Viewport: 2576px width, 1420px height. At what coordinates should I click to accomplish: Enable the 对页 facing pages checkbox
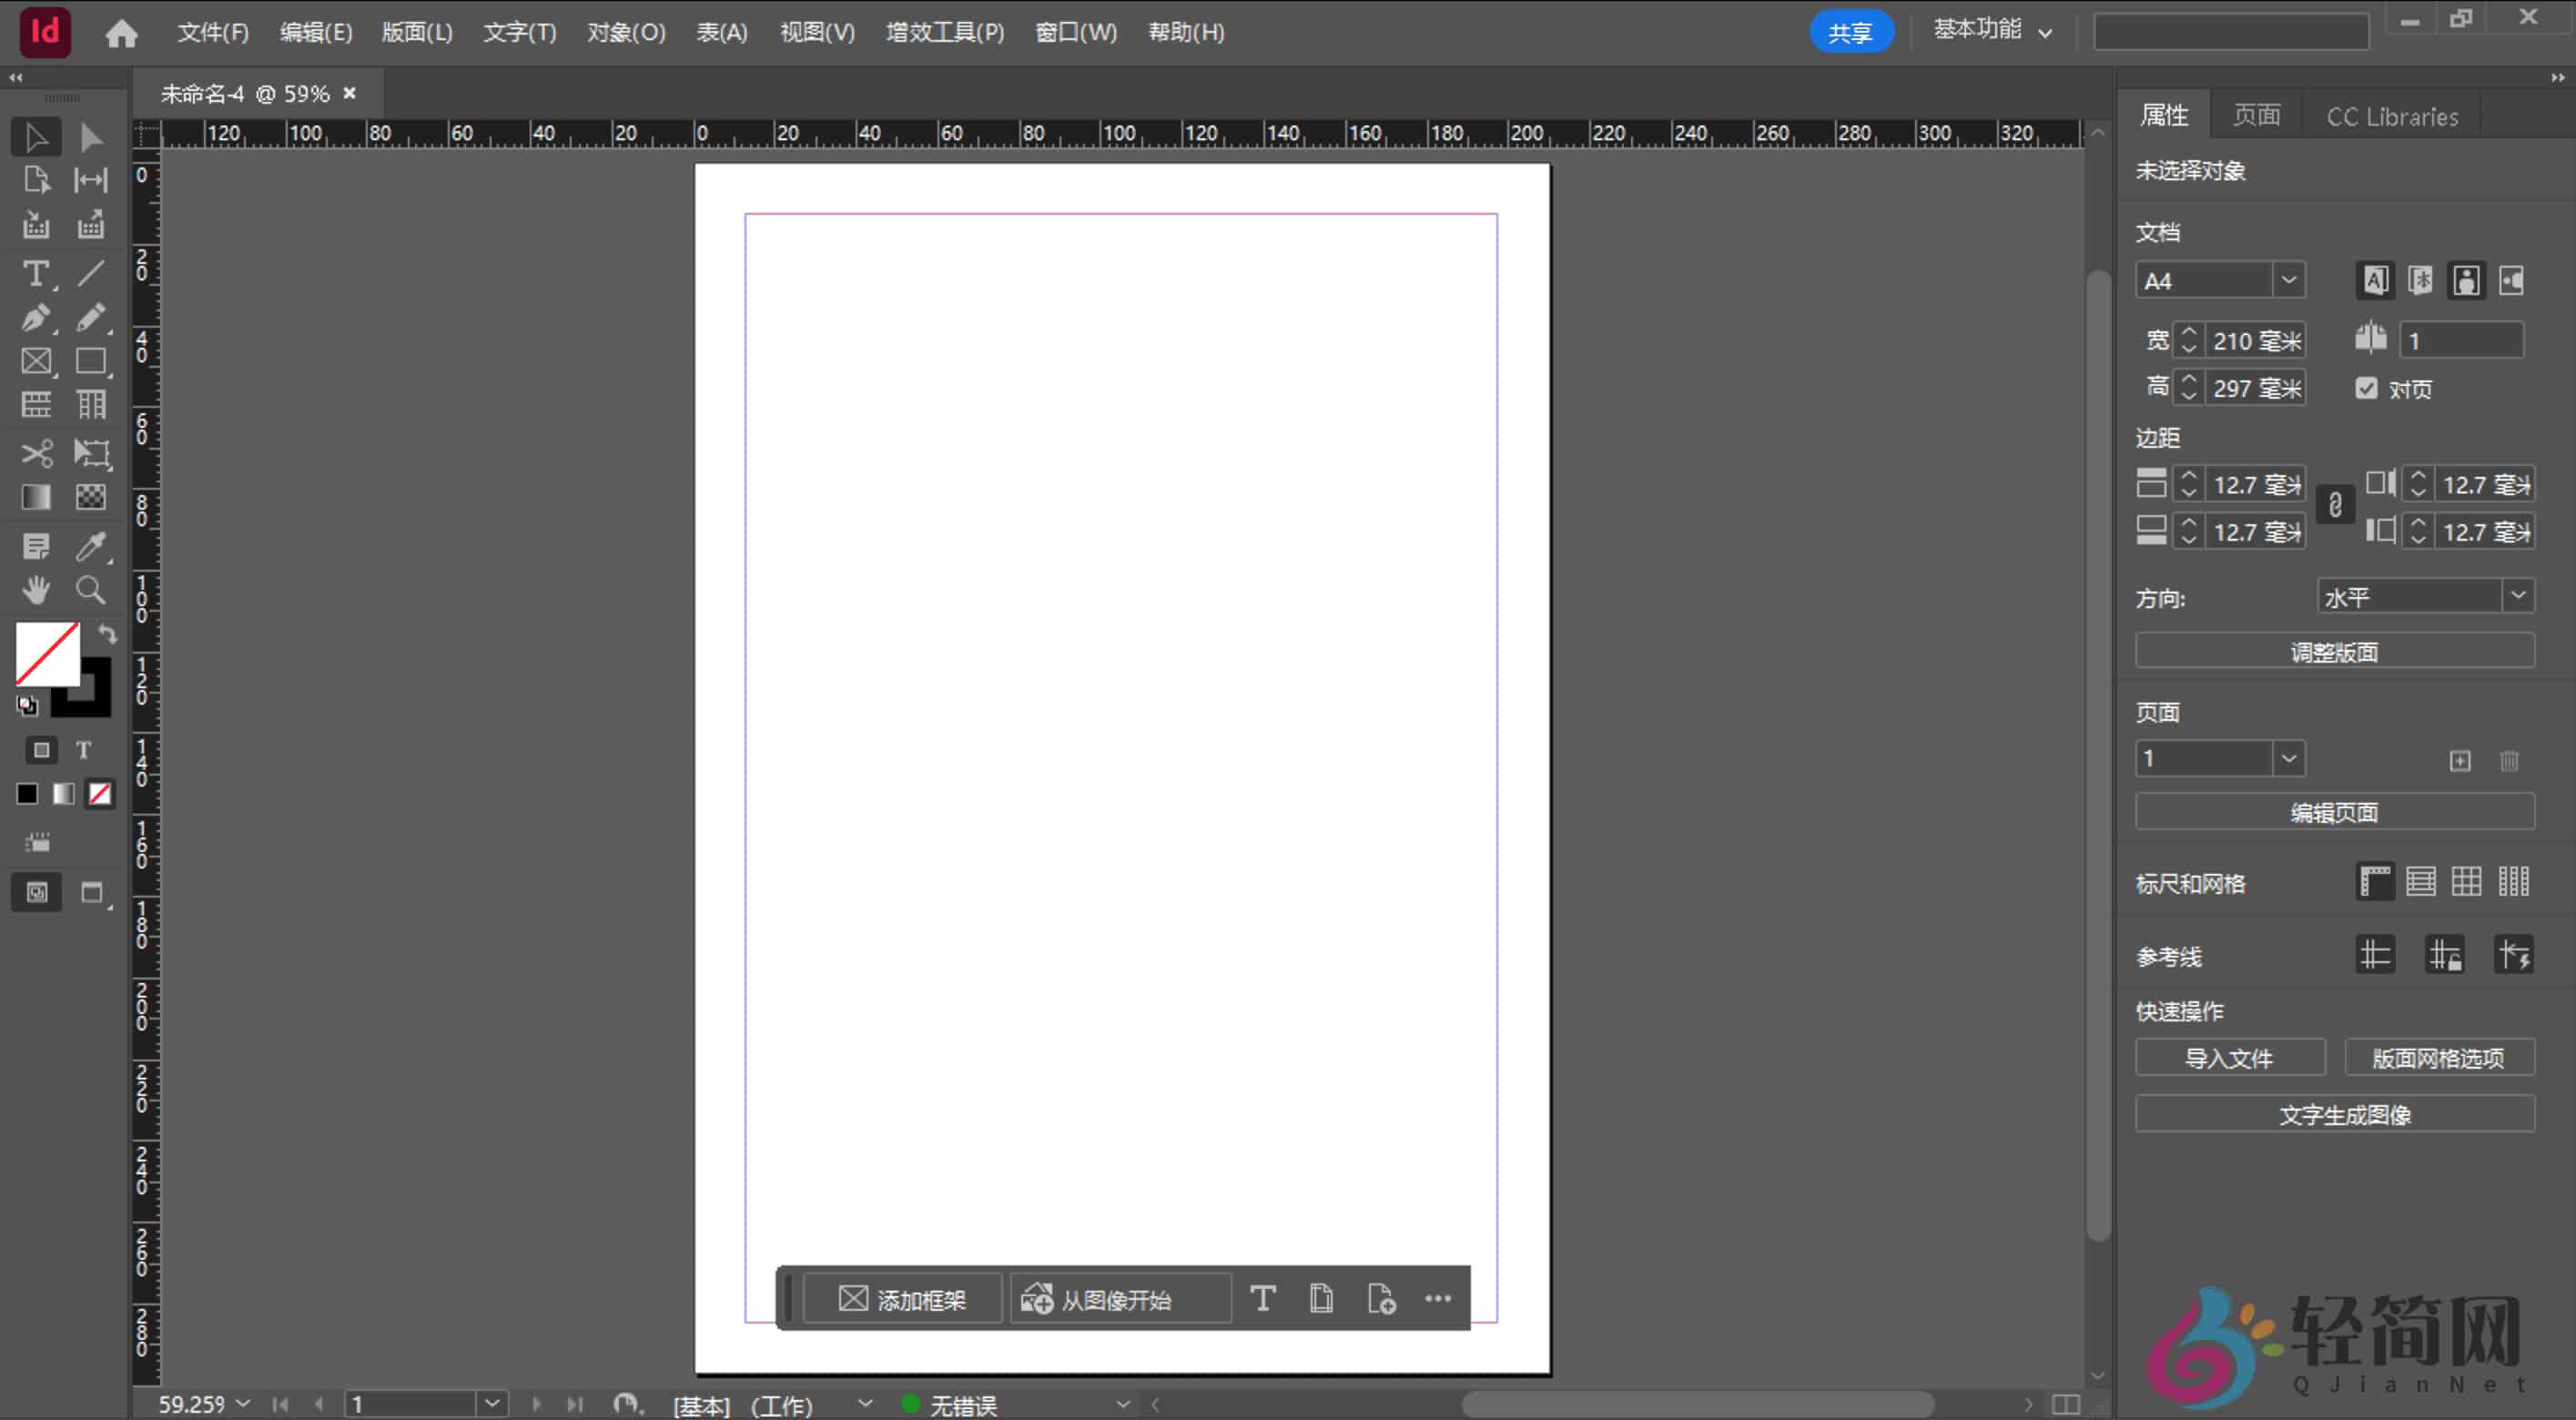(x=2366, y=388)
